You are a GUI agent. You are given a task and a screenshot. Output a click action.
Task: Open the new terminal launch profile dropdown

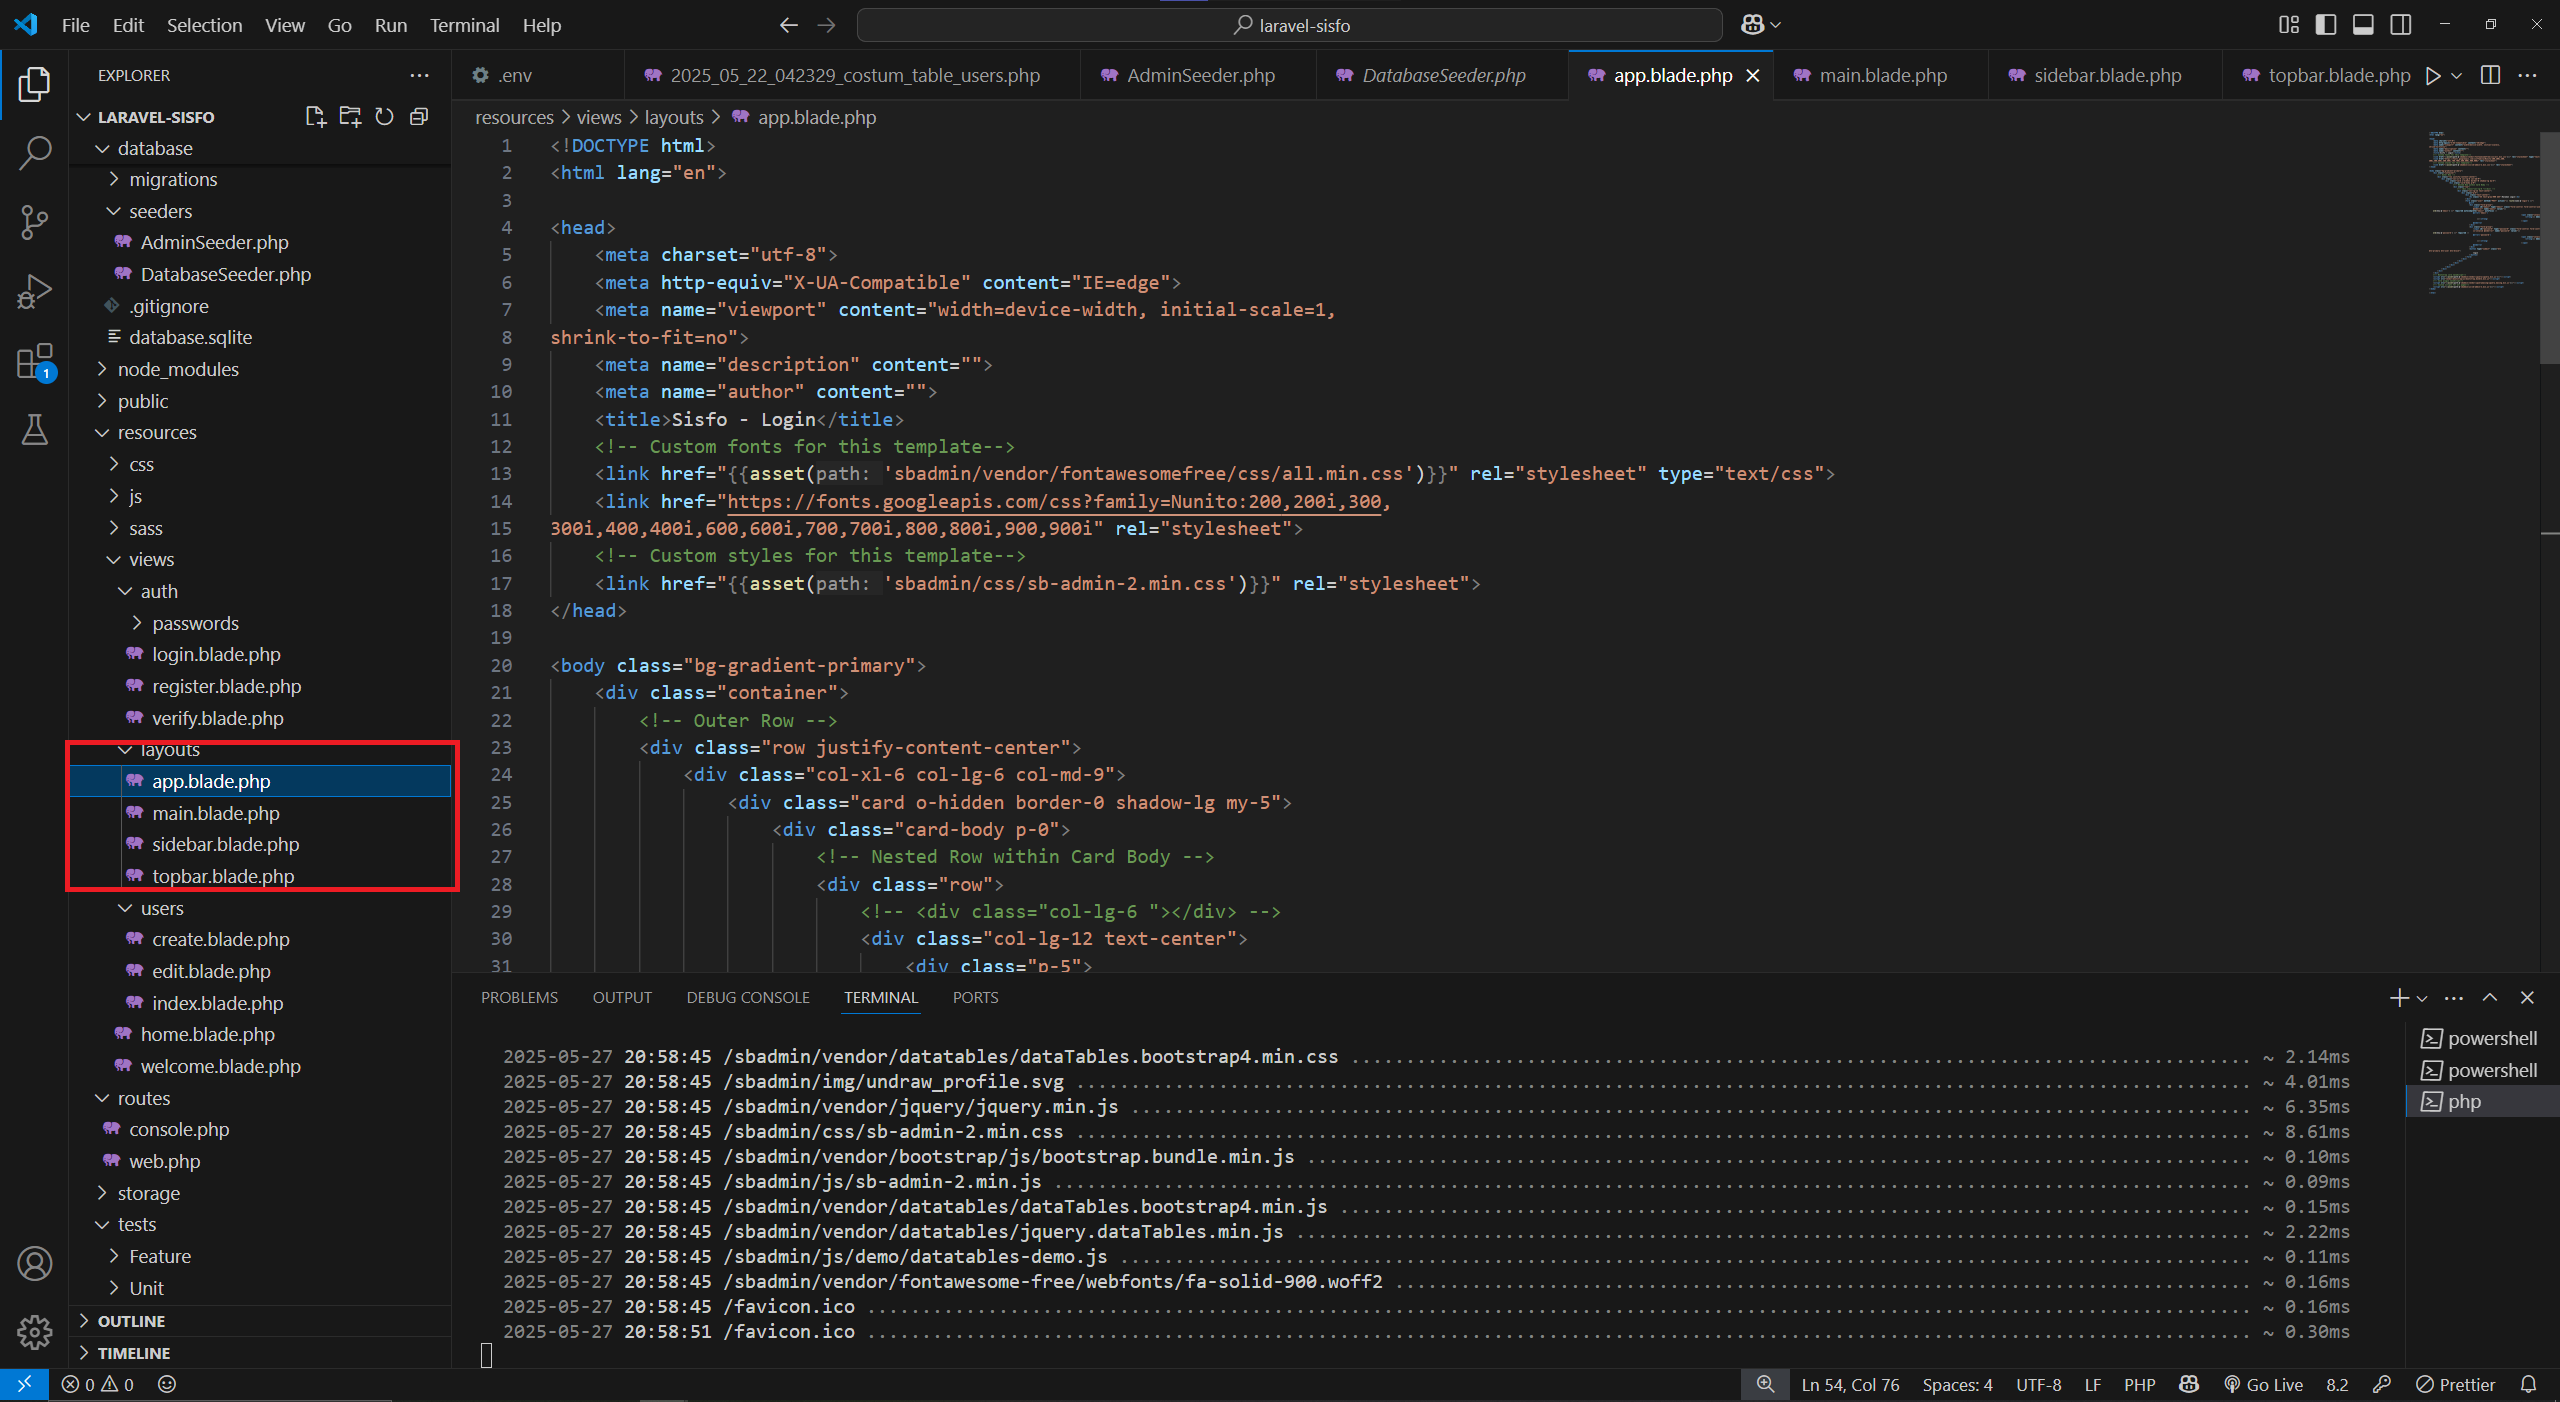point(2422,998)
